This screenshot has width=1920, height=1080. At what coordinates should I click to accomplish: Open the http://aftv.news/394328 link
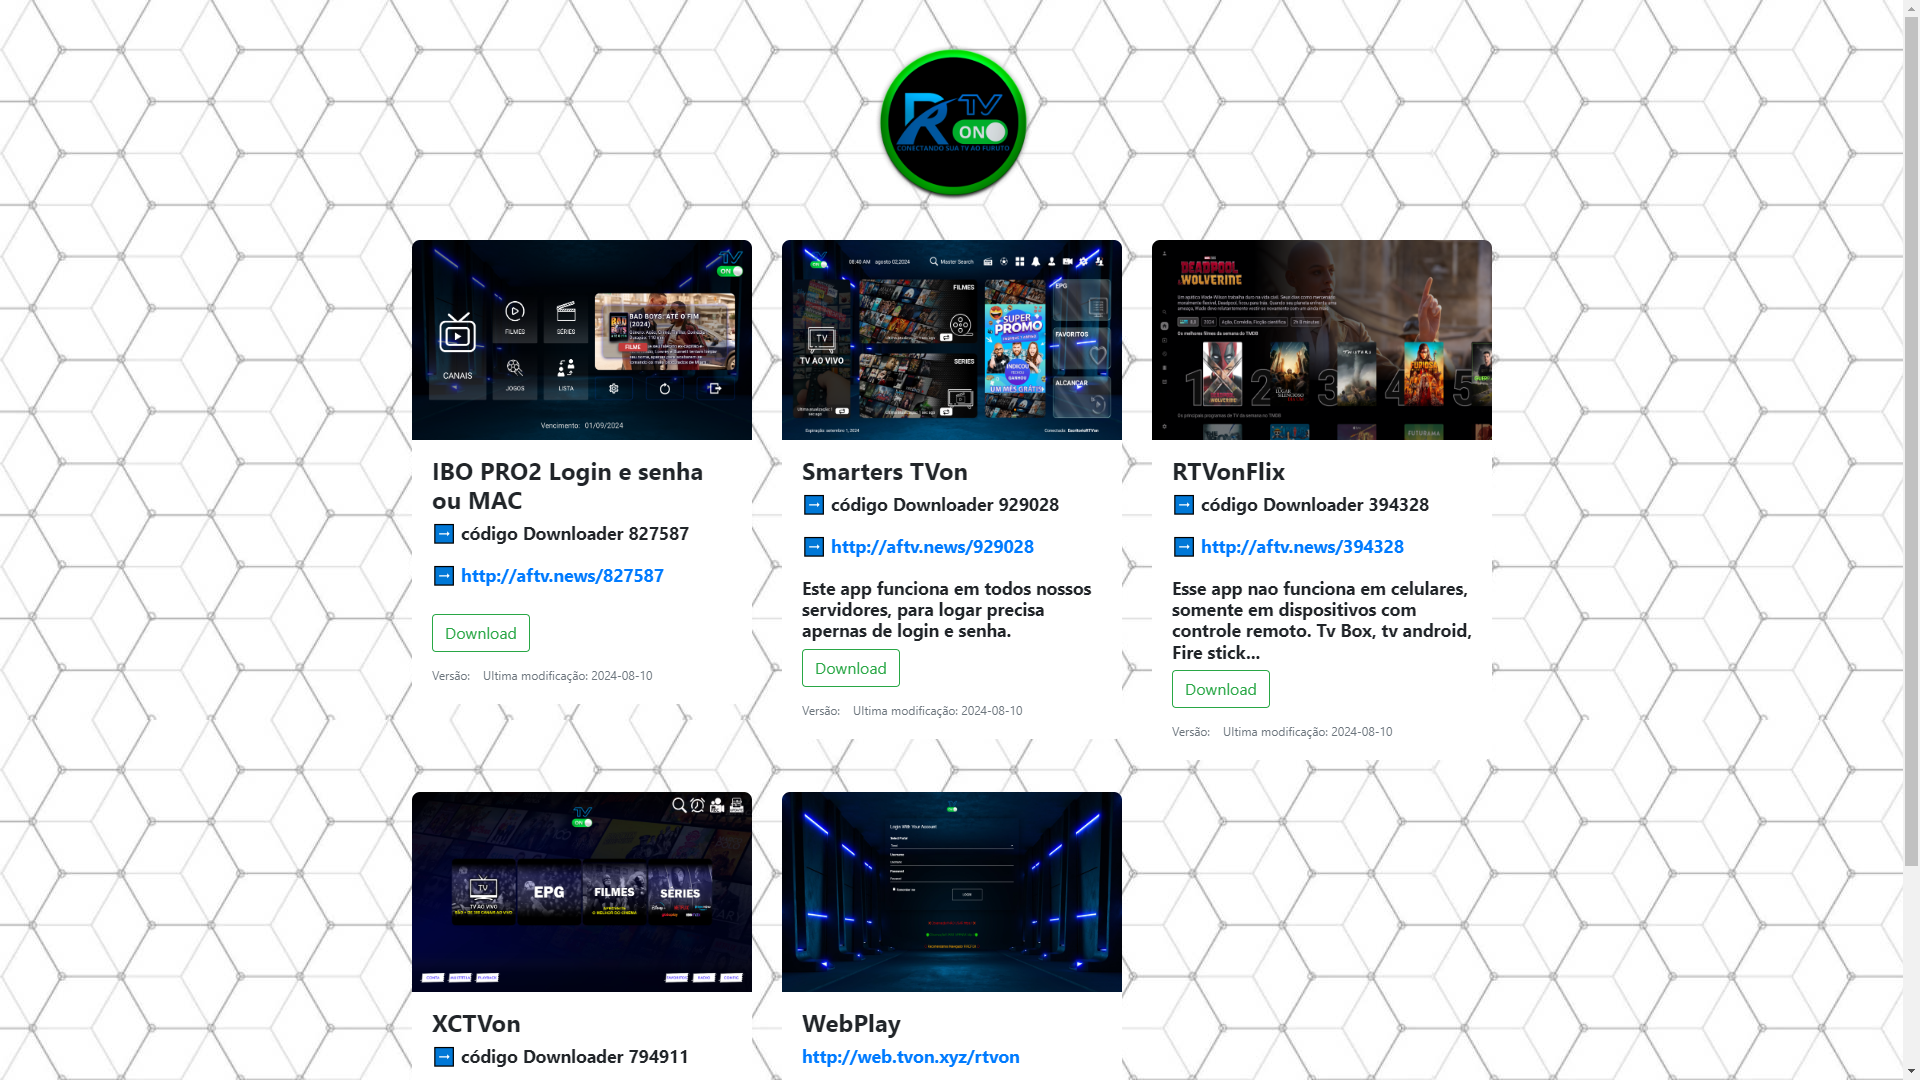coord(1302,547)
